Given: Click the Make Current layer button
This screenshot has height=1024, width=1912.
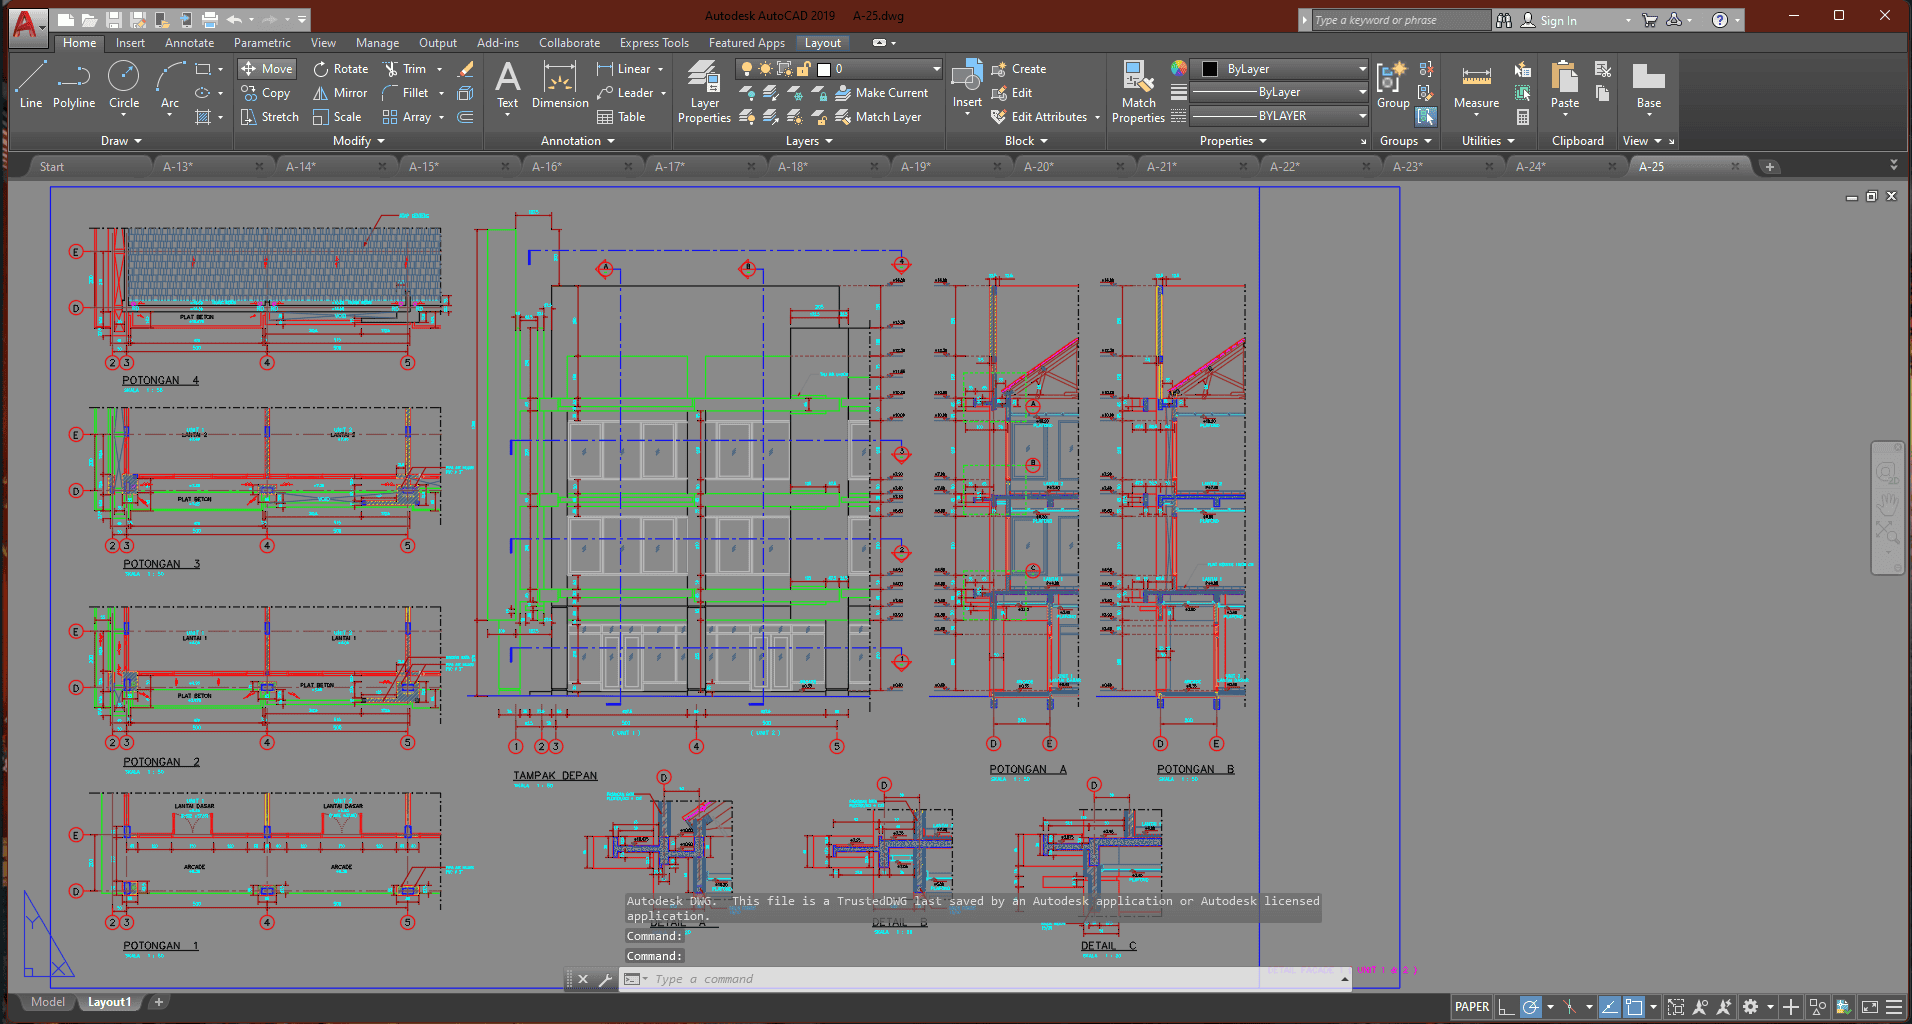Looking at the screenshot, I should coord(881,93).
